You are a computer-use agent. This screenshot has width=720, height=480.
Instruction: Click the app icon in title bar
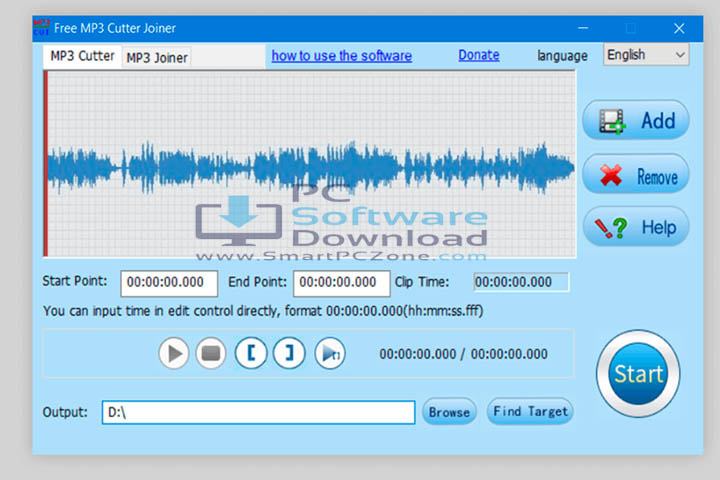pyautogui.click(x=41, y=28)
